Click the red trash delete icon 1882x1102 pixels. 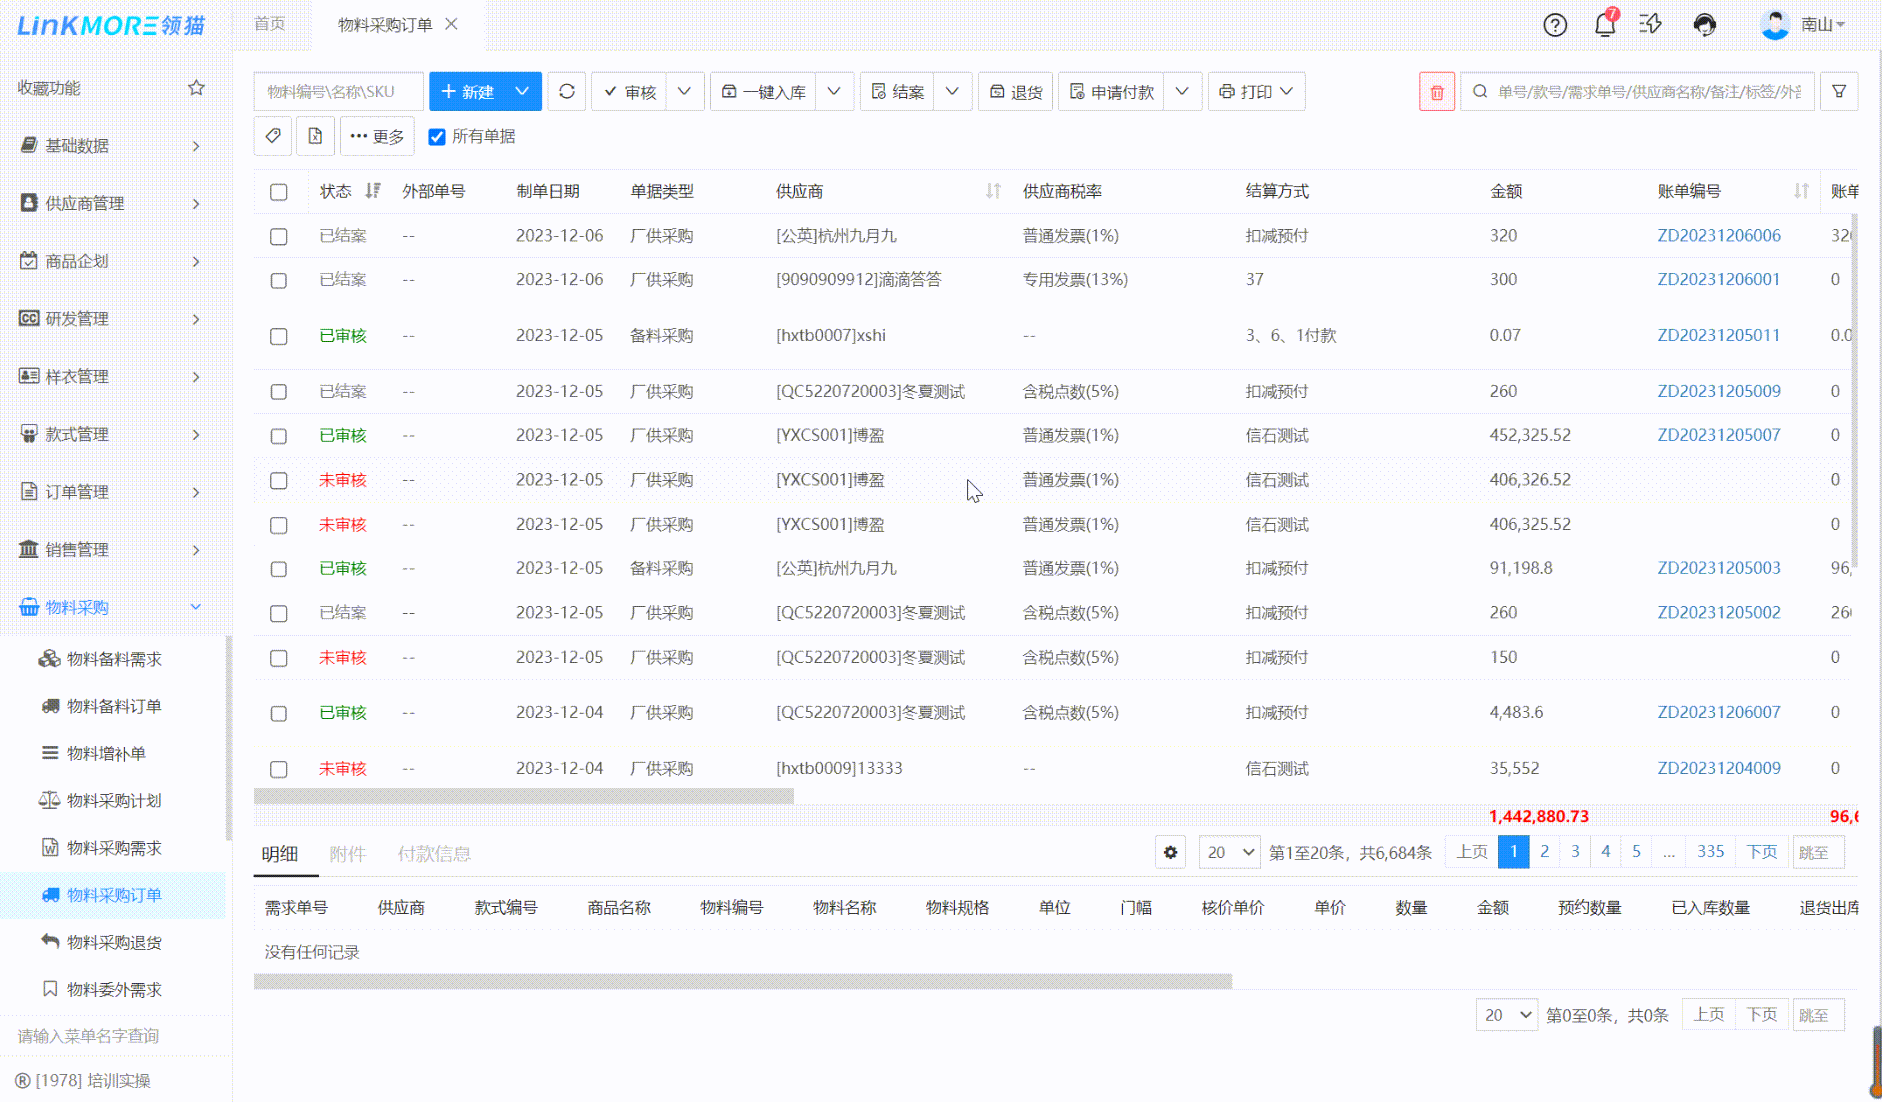[x=1436, y=92]
